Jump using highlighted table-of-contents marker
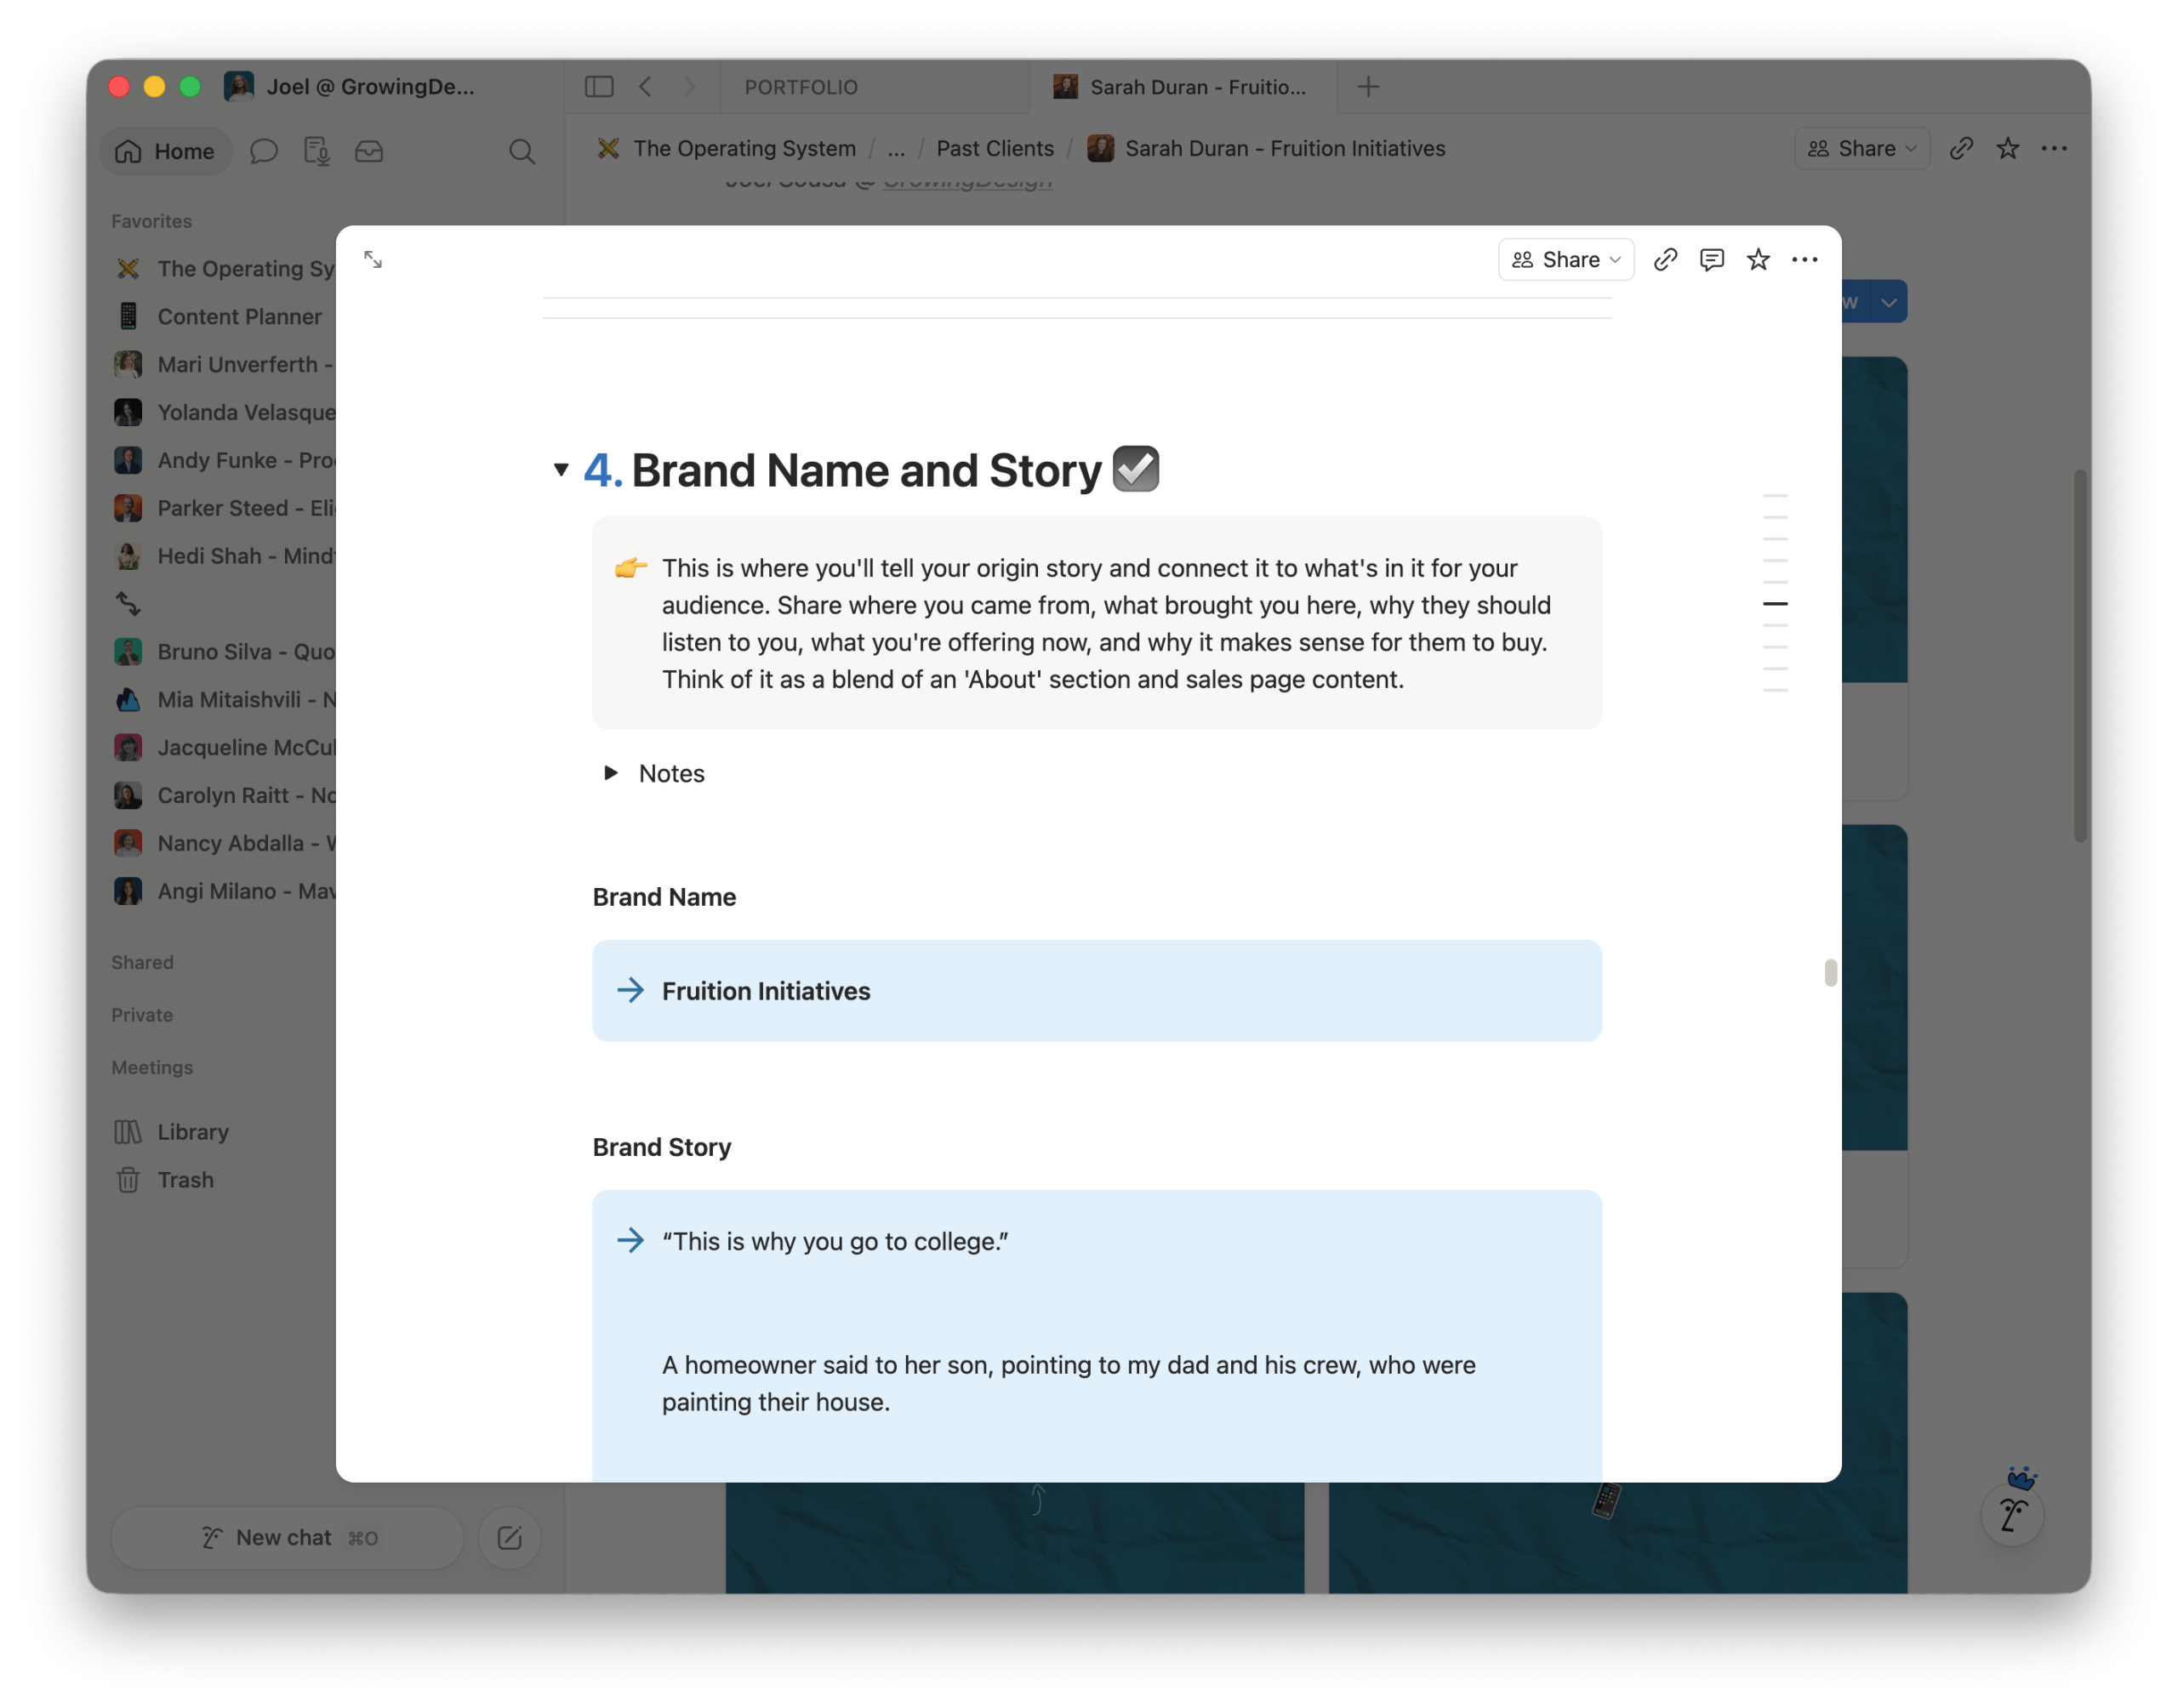The image size is (2178, 1708). 1775,604
